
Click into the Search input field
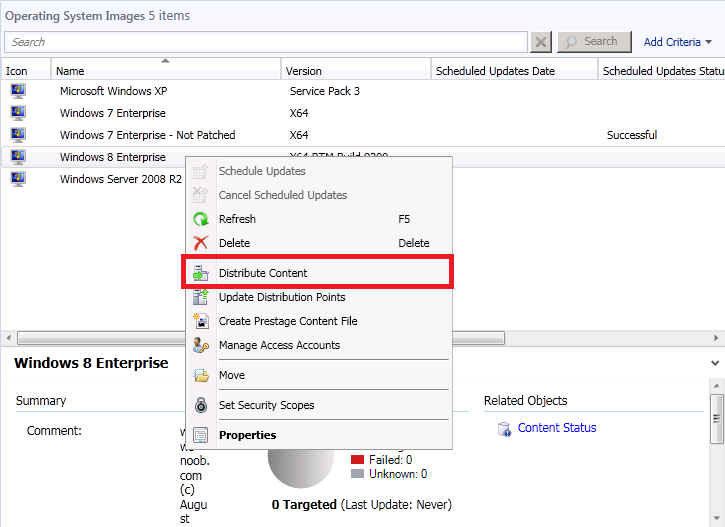(x=266, y=42)
